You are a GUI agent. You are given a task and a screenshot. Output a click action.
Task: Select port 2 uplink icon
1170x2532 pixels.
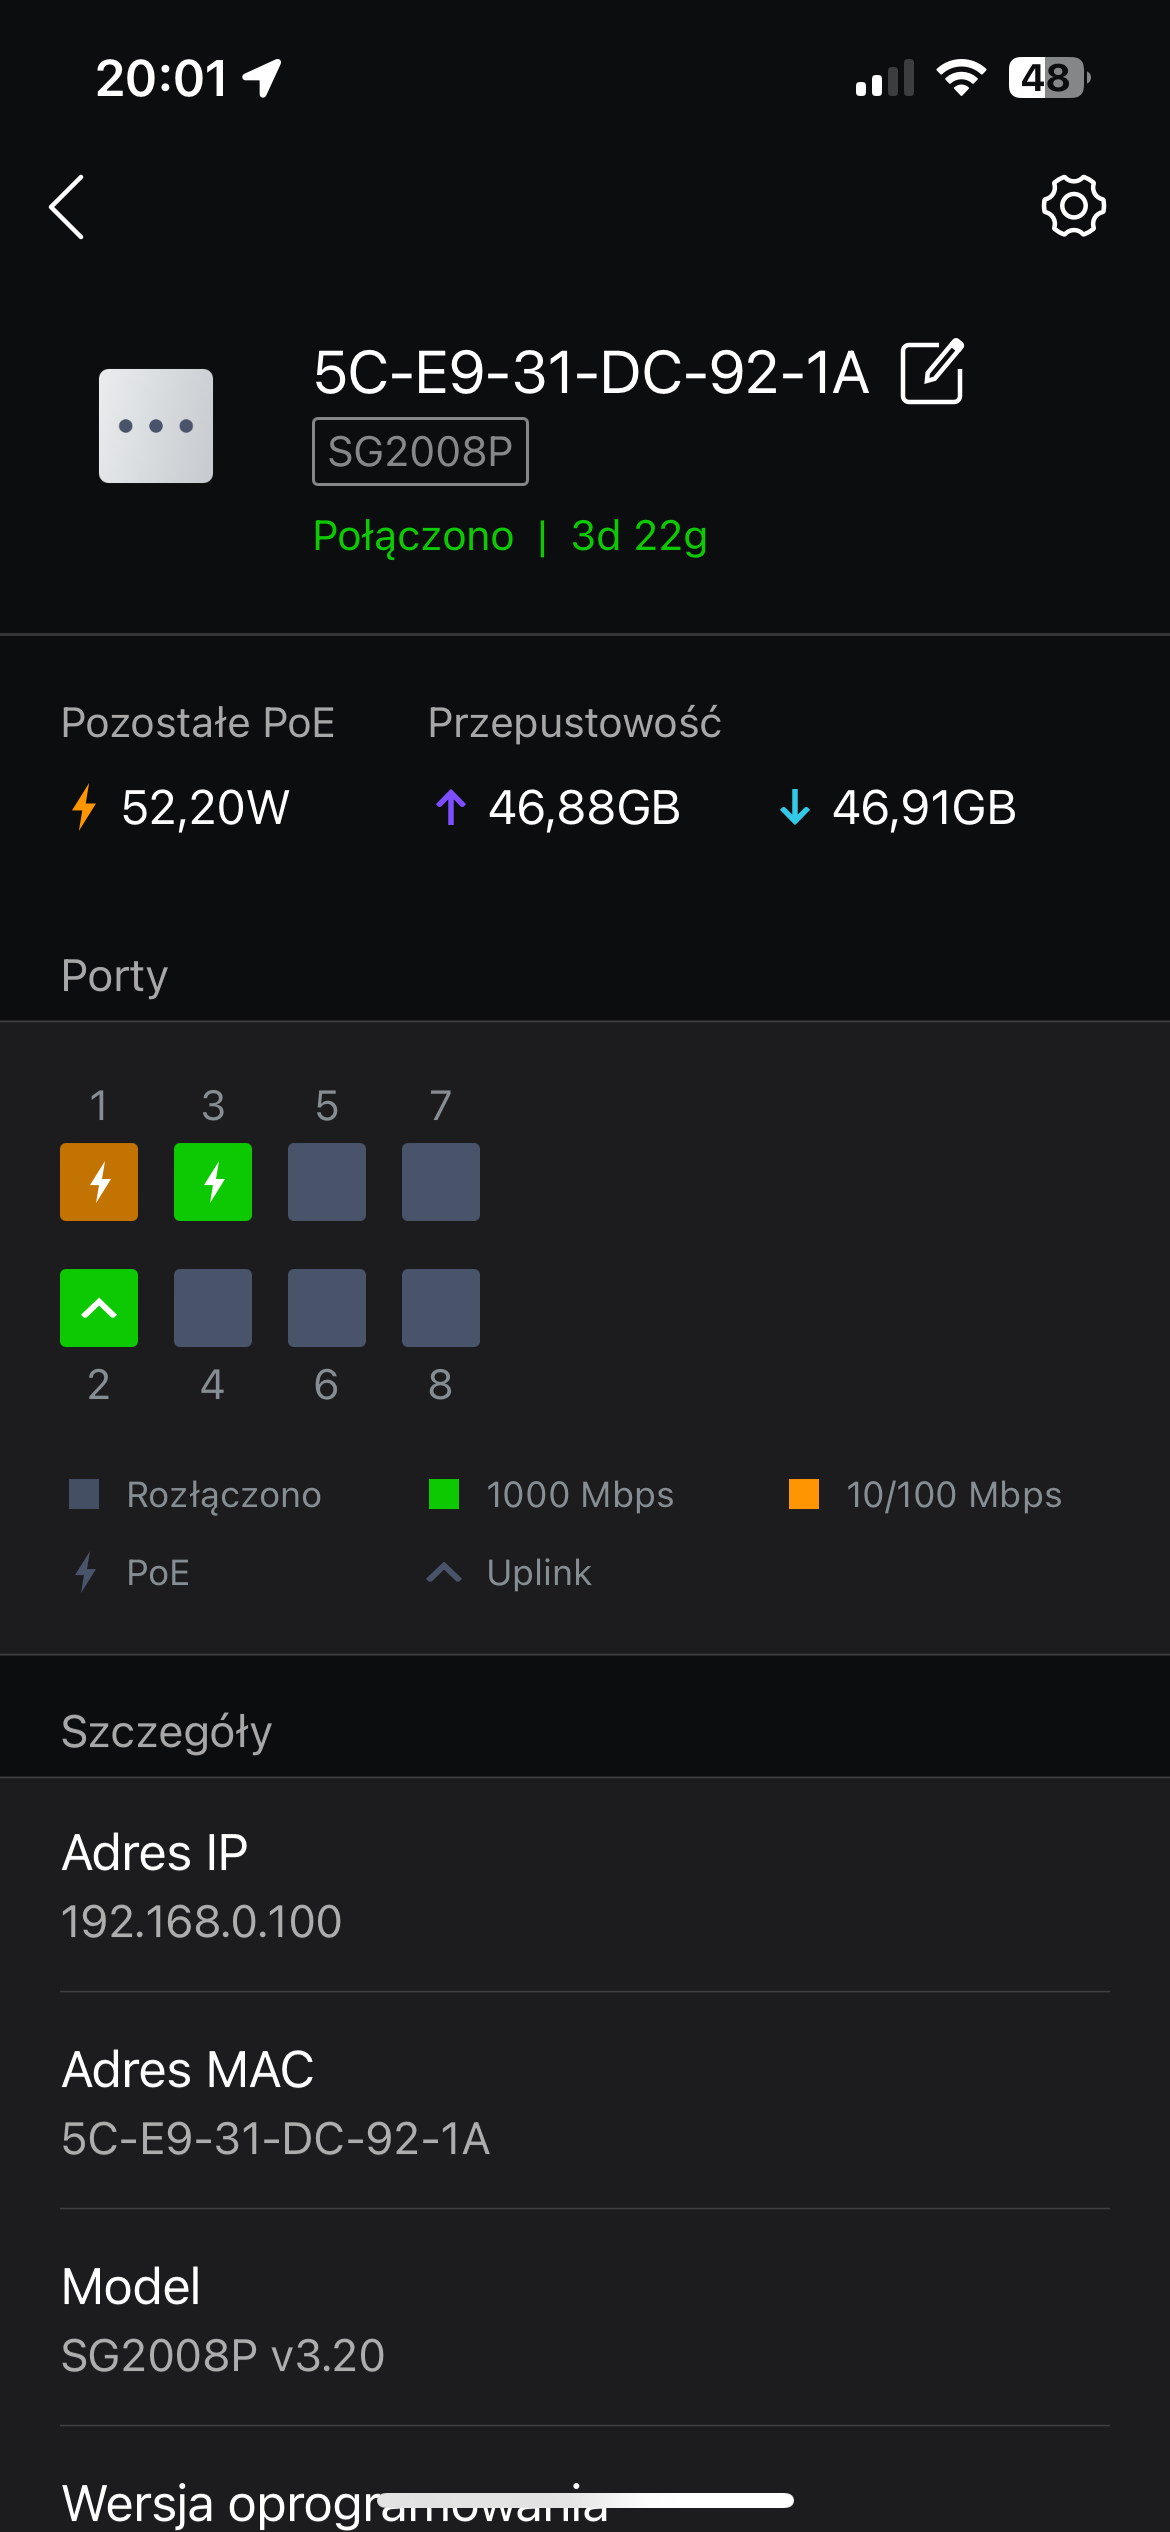pos(99,1308)
